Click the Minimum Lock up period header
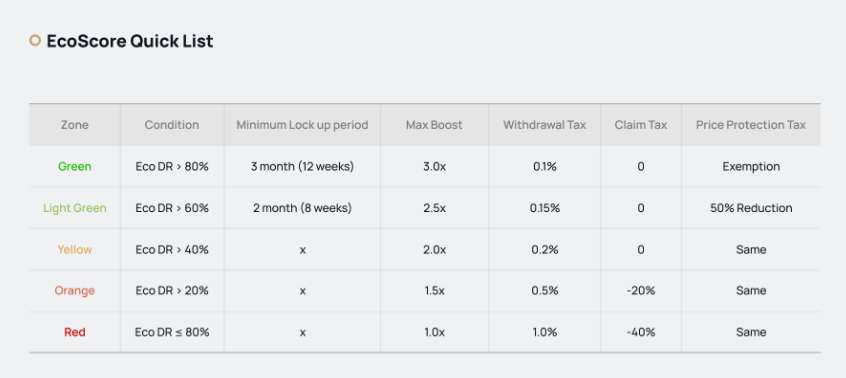This screenshot has width=846, height=378. (302, 125)
